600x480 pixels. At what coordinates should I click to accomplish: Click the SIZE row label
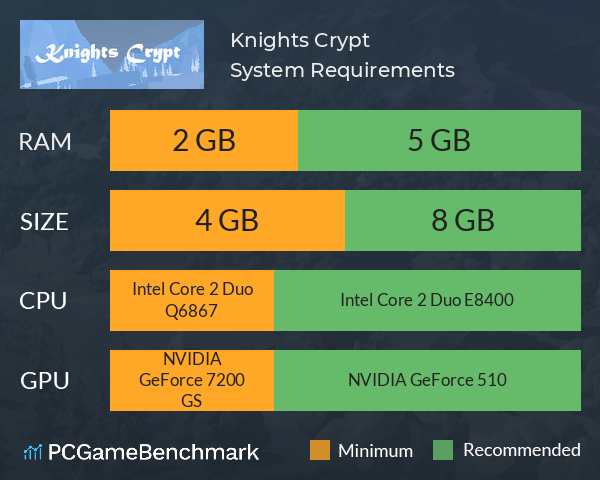point(44,222)
